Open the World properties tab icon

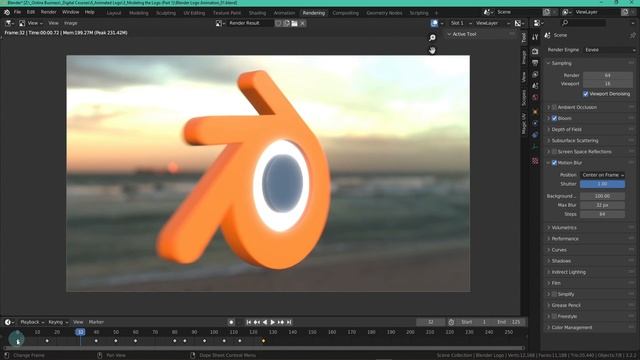point(535,98)
